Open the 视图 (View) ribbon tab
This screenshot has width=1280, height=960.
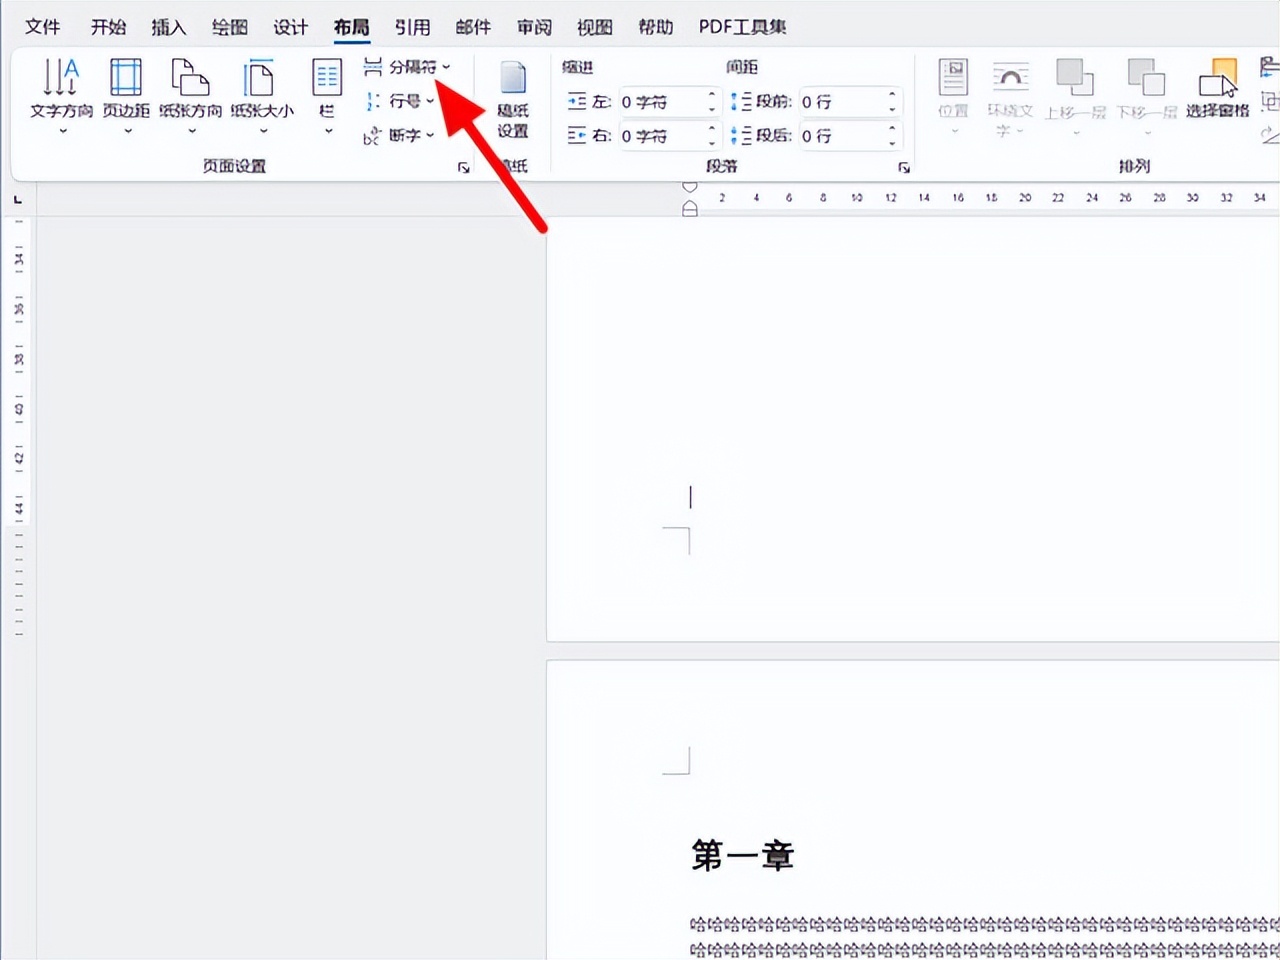(x=594, y=27)
